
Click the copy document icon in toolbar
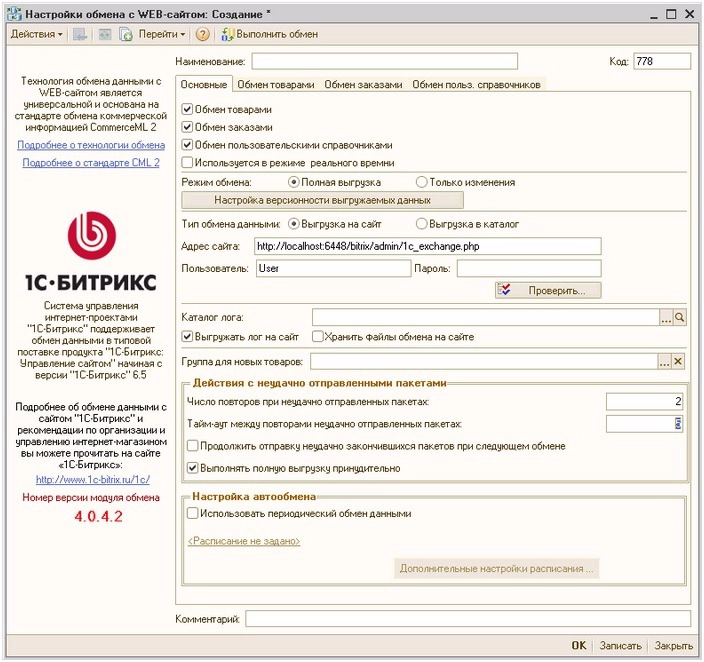point(125,35)
